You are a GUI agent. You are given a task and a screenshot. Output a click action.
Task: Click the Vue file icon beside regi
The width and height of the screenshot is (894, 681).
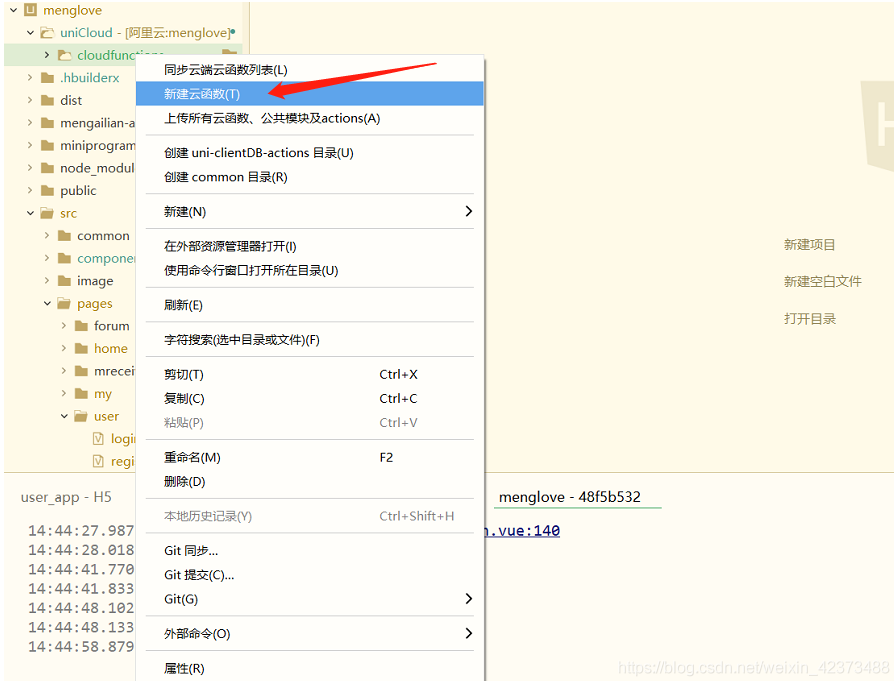[98, 461]
